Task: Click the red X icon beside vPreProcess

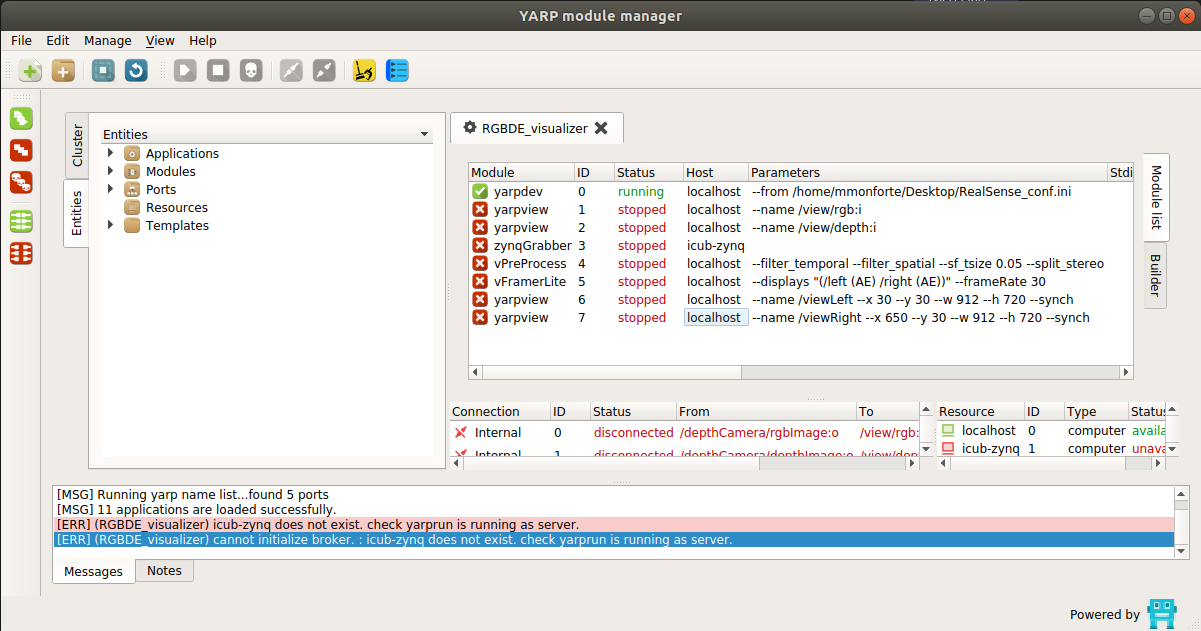Action: (480, 263)
